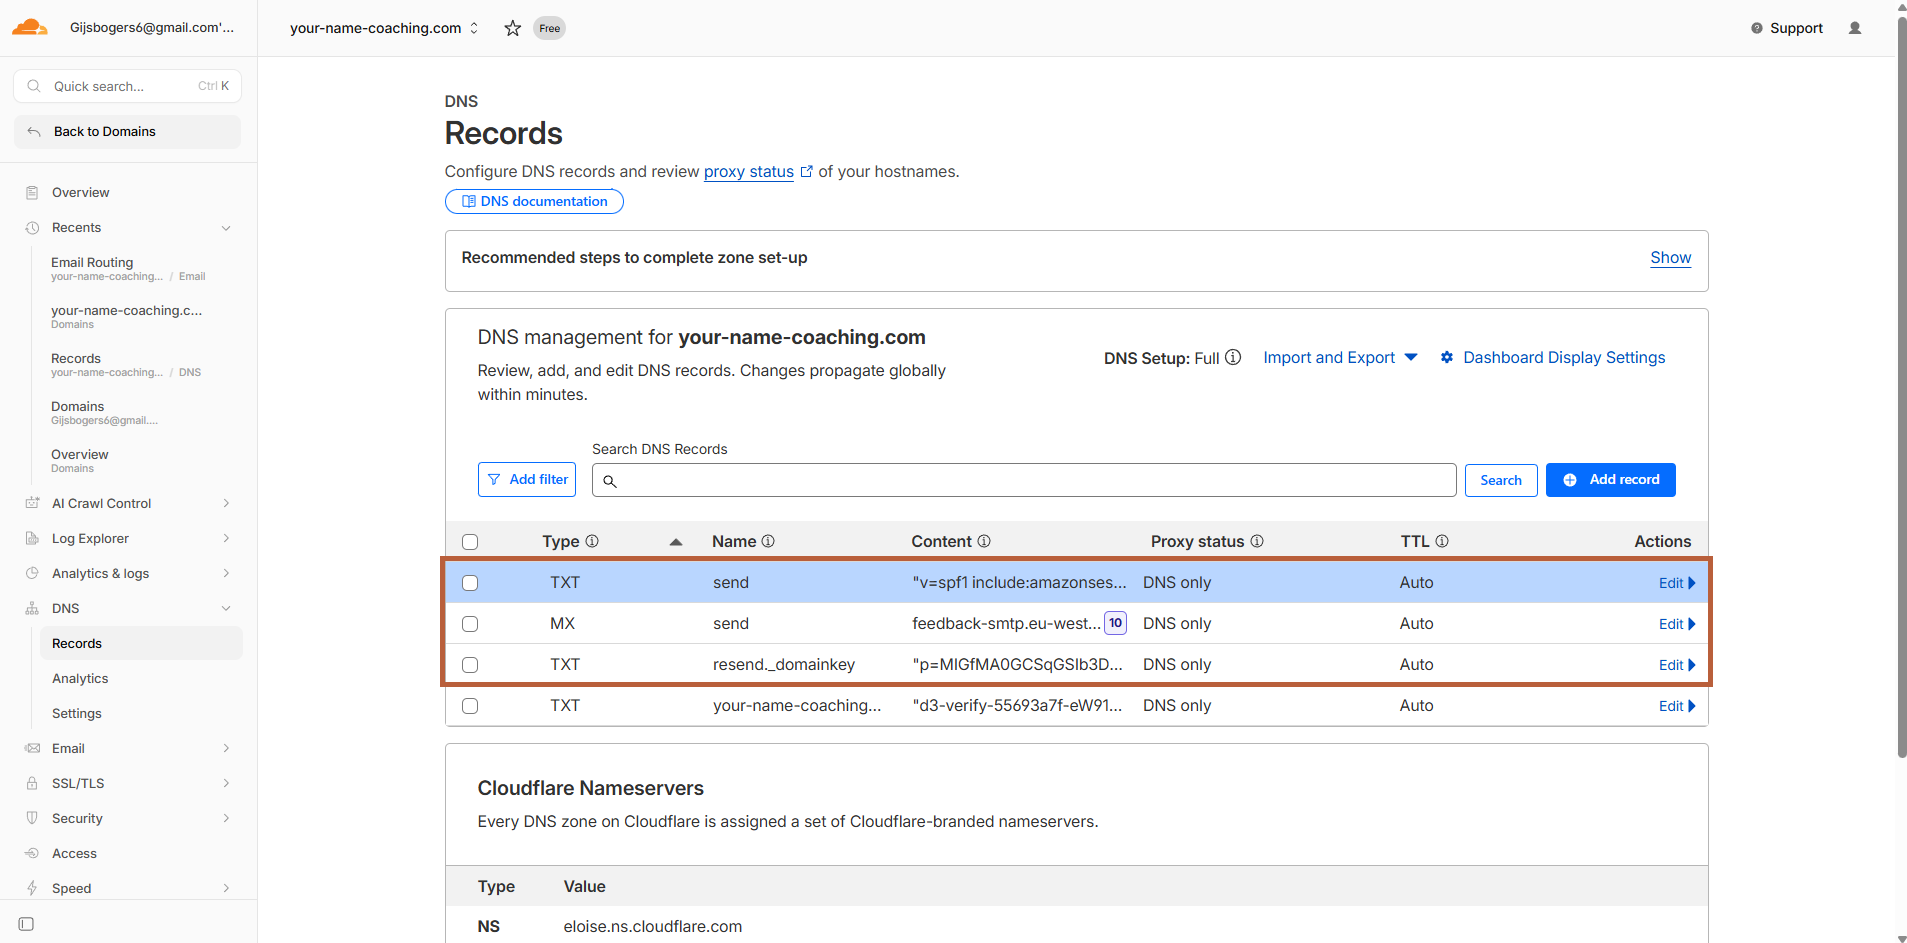Select the AI Crawl Control sidebar icon
Screen dimensions: 1907x943
(x=31, y=503)
